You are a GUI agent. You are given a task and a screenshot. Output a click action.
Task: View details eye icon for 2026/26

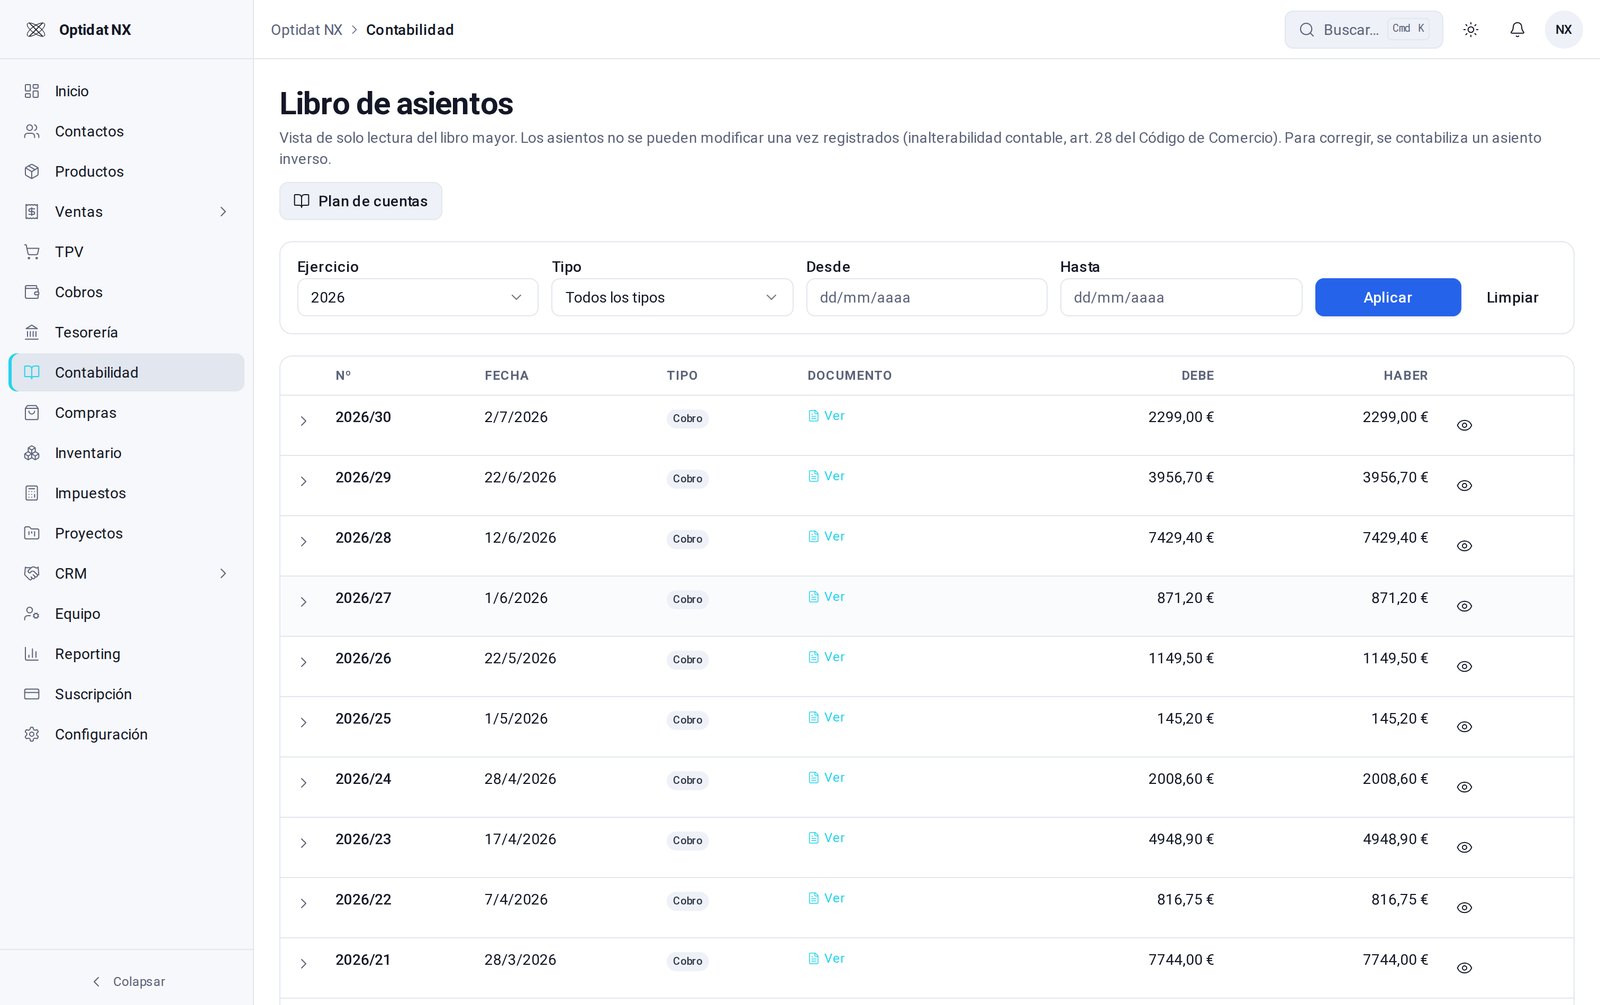[x=1464, y=667]
